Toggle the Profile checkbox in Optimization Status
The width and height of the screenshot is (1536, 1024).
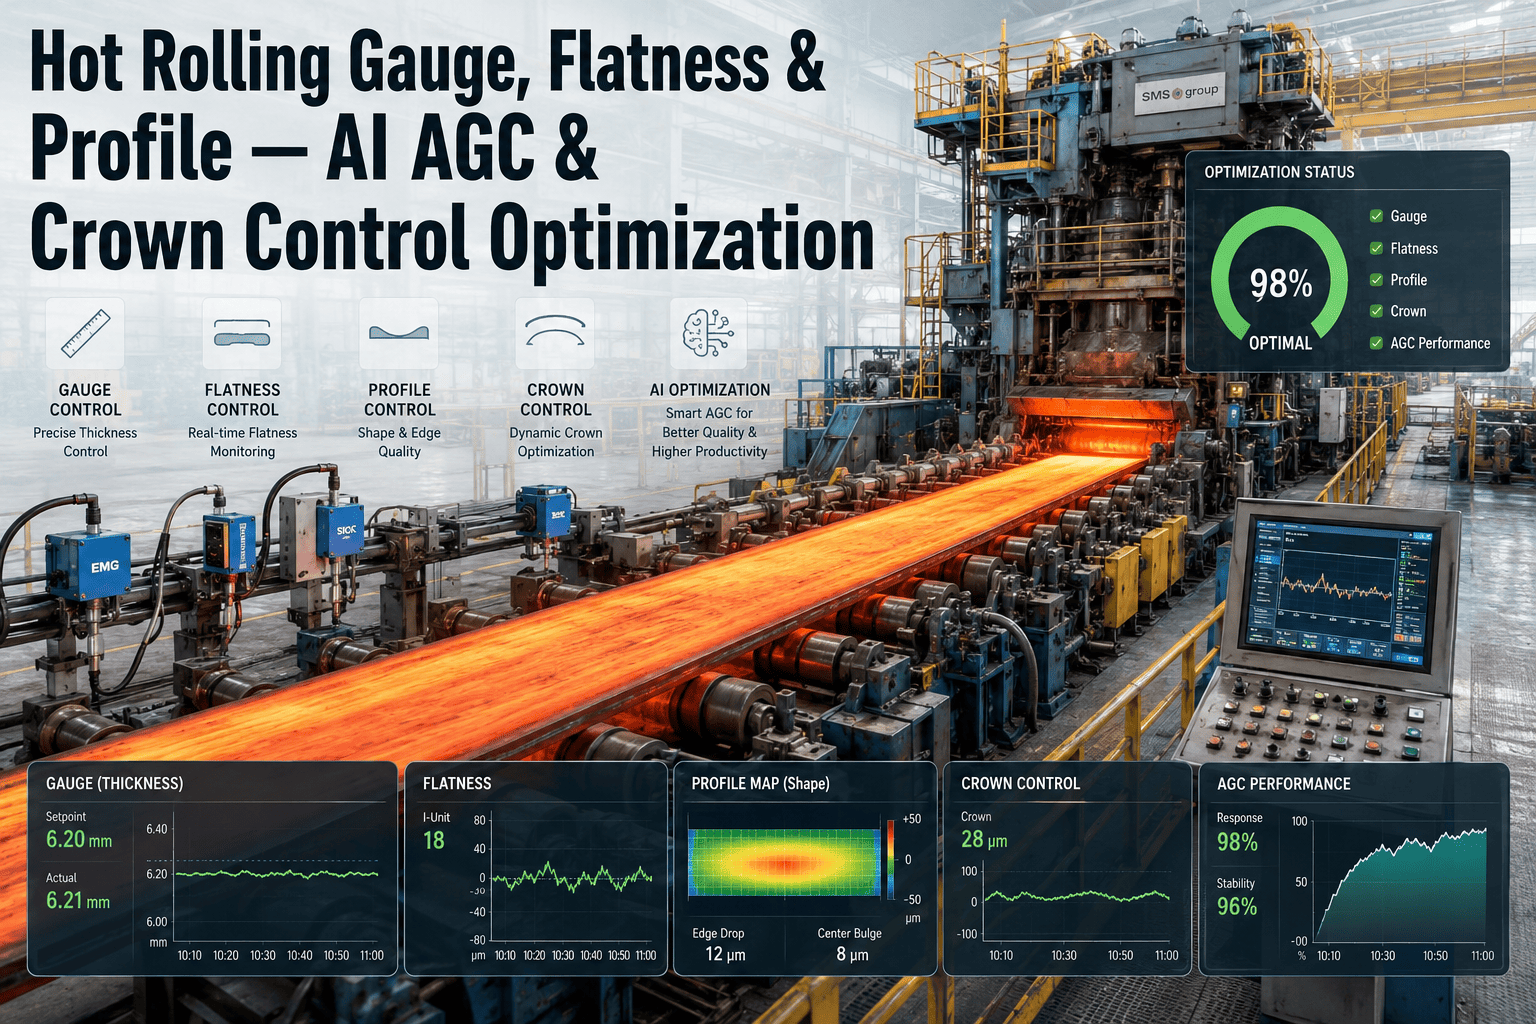[1376, 280]
